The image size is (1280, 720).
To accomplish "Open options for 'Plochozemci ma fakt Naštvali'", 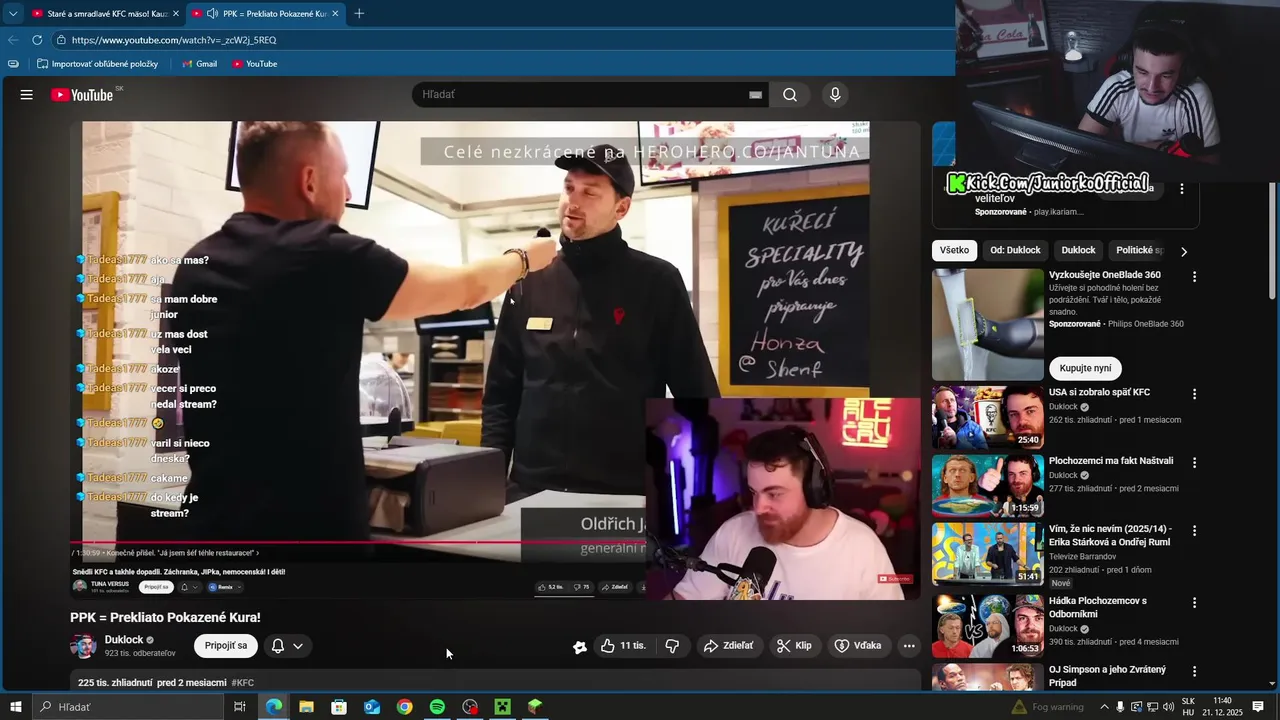I will pos(1194,463).
